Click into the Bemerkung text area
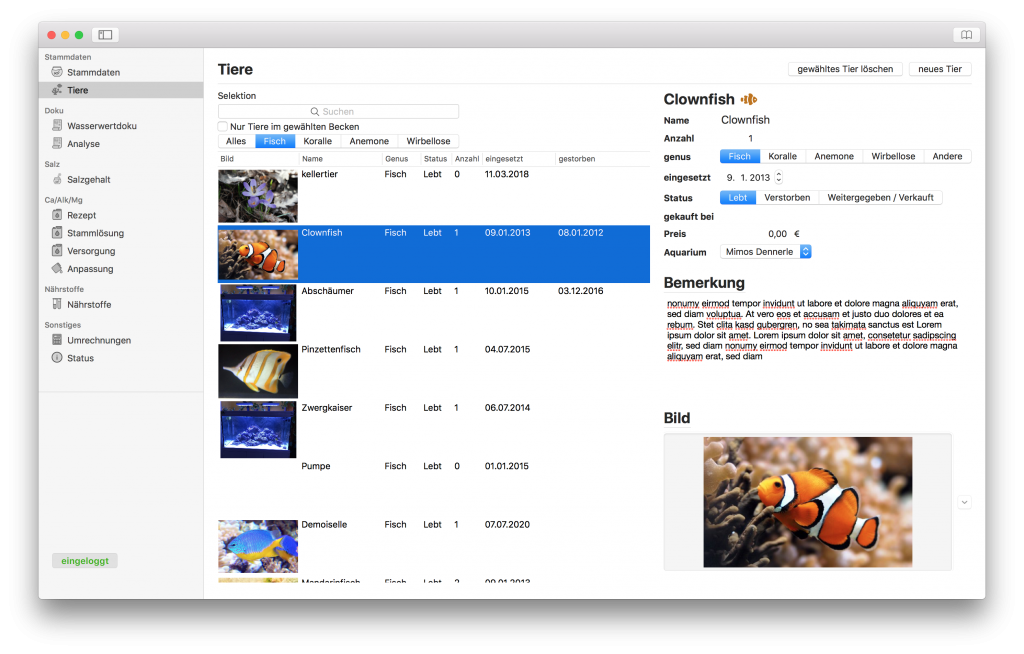 click(812, 330)
